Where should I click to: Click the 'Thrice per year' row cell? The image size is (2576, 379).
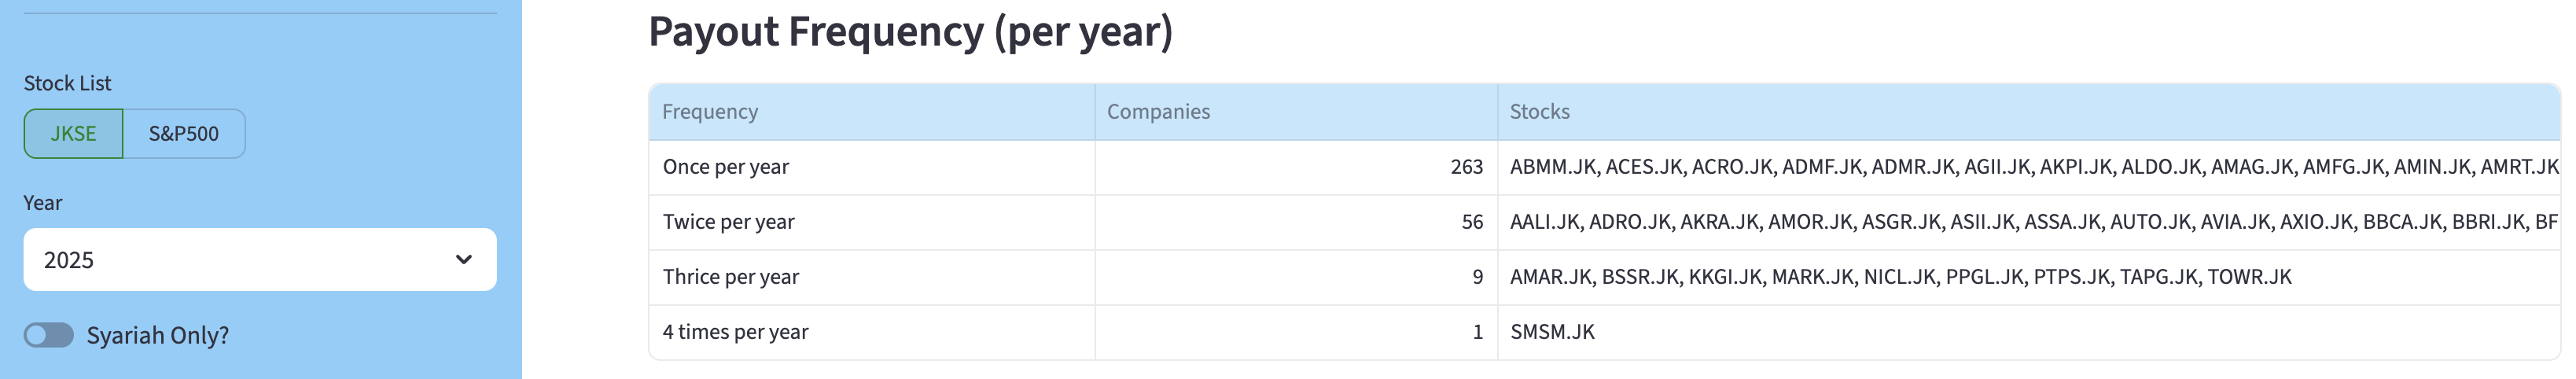coord(730,277)
